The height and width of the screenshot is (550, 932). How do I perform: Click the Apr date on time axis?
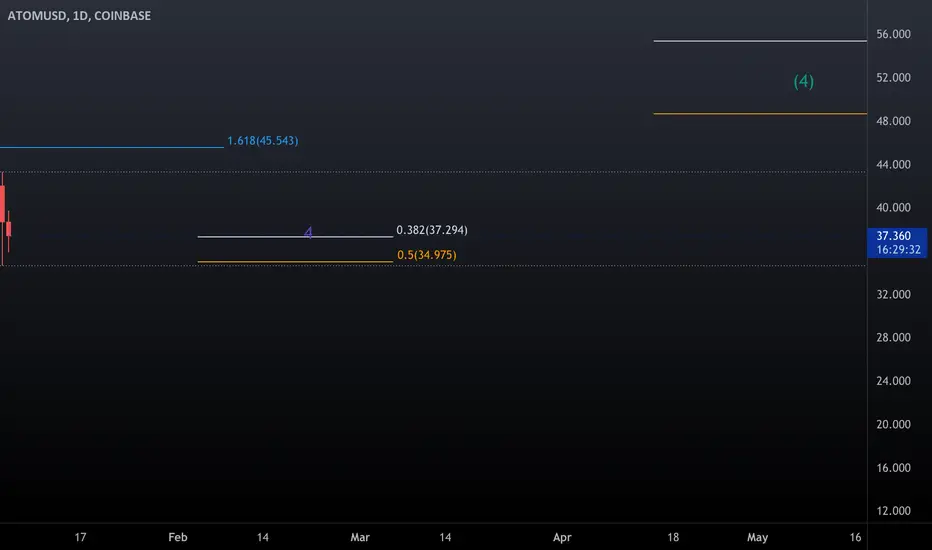click(562, 538)
